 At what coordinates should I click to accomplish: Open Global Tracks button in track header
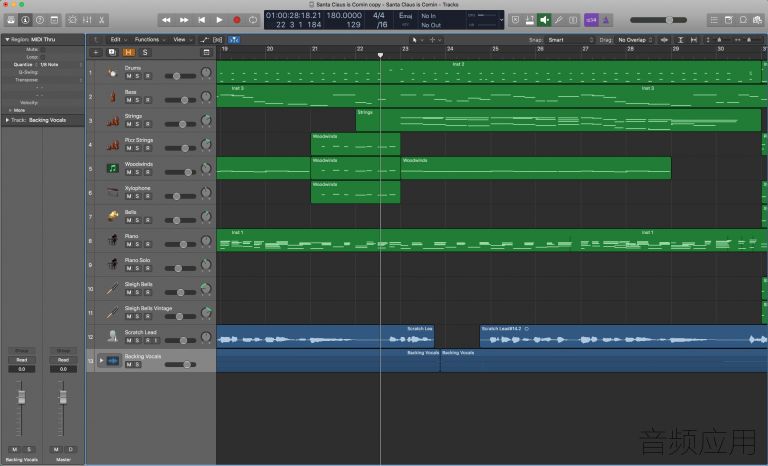tap(206, 52)
